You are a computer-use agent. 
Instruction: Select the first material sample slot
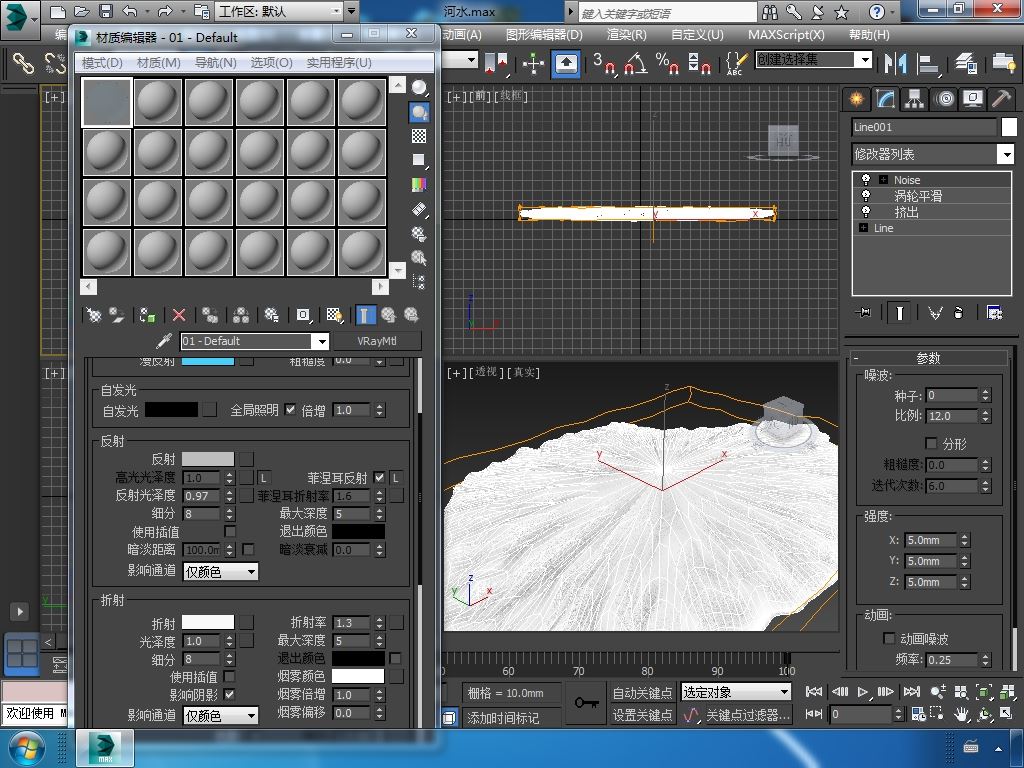tap(107, 102)
